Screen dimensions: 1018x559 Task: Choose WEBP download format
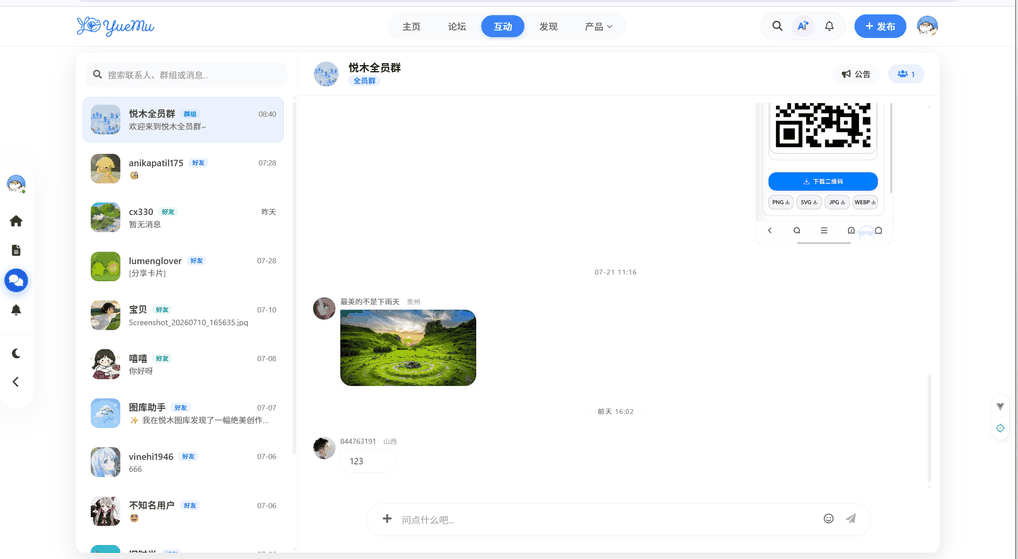pyautogui.click(x=865, y=202)
